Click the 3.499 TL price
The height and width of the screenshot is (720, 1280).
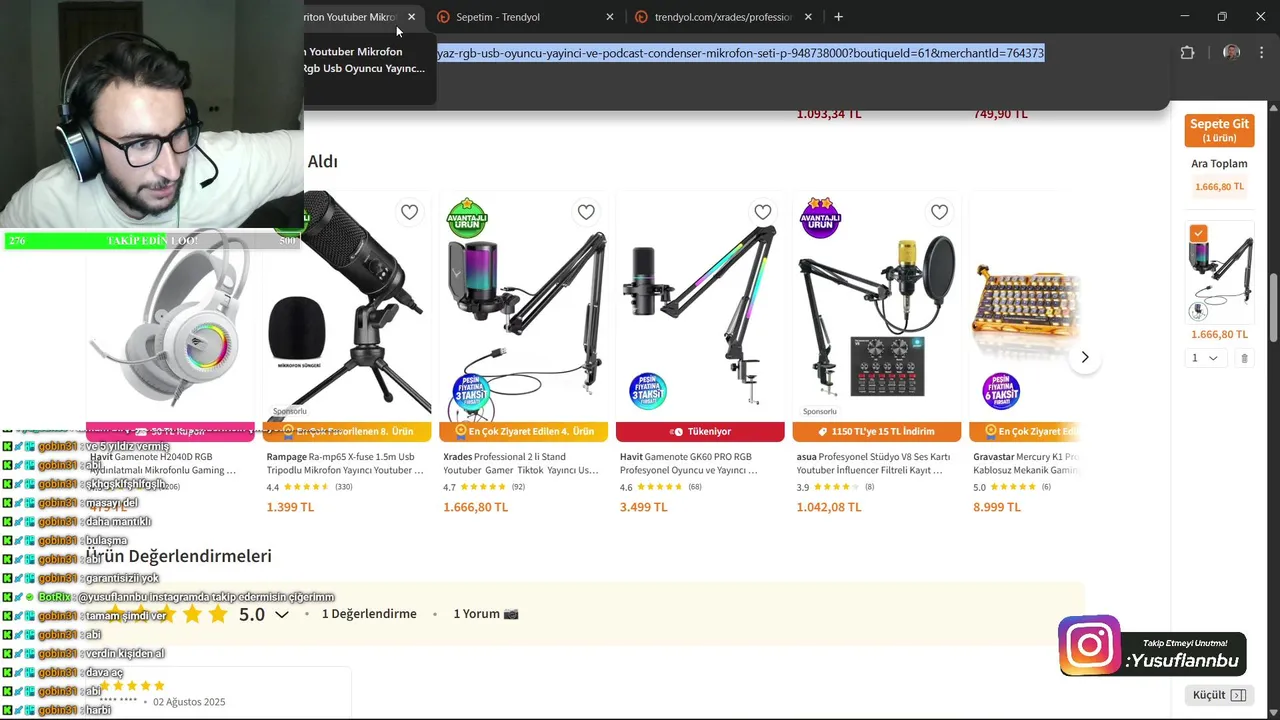[x=644, y=507]
